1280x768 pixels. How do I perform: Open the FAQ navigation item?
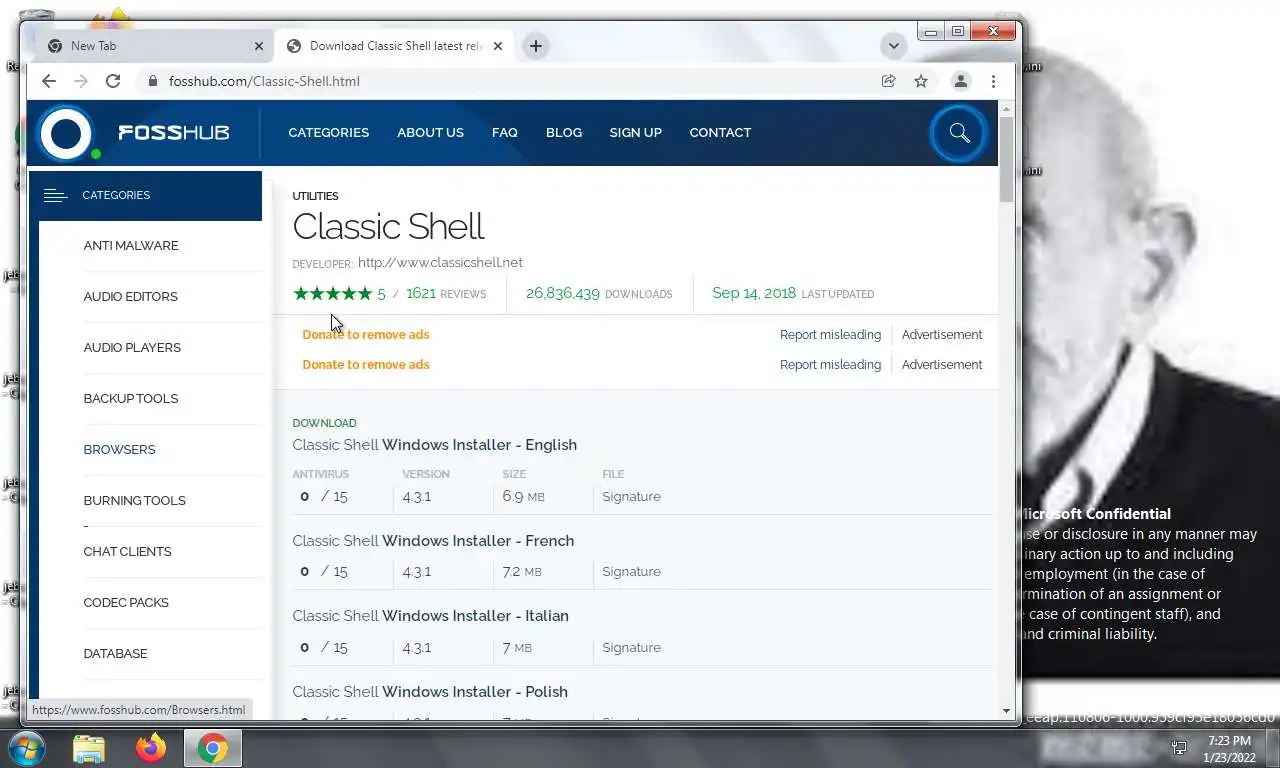click(505, 132)
